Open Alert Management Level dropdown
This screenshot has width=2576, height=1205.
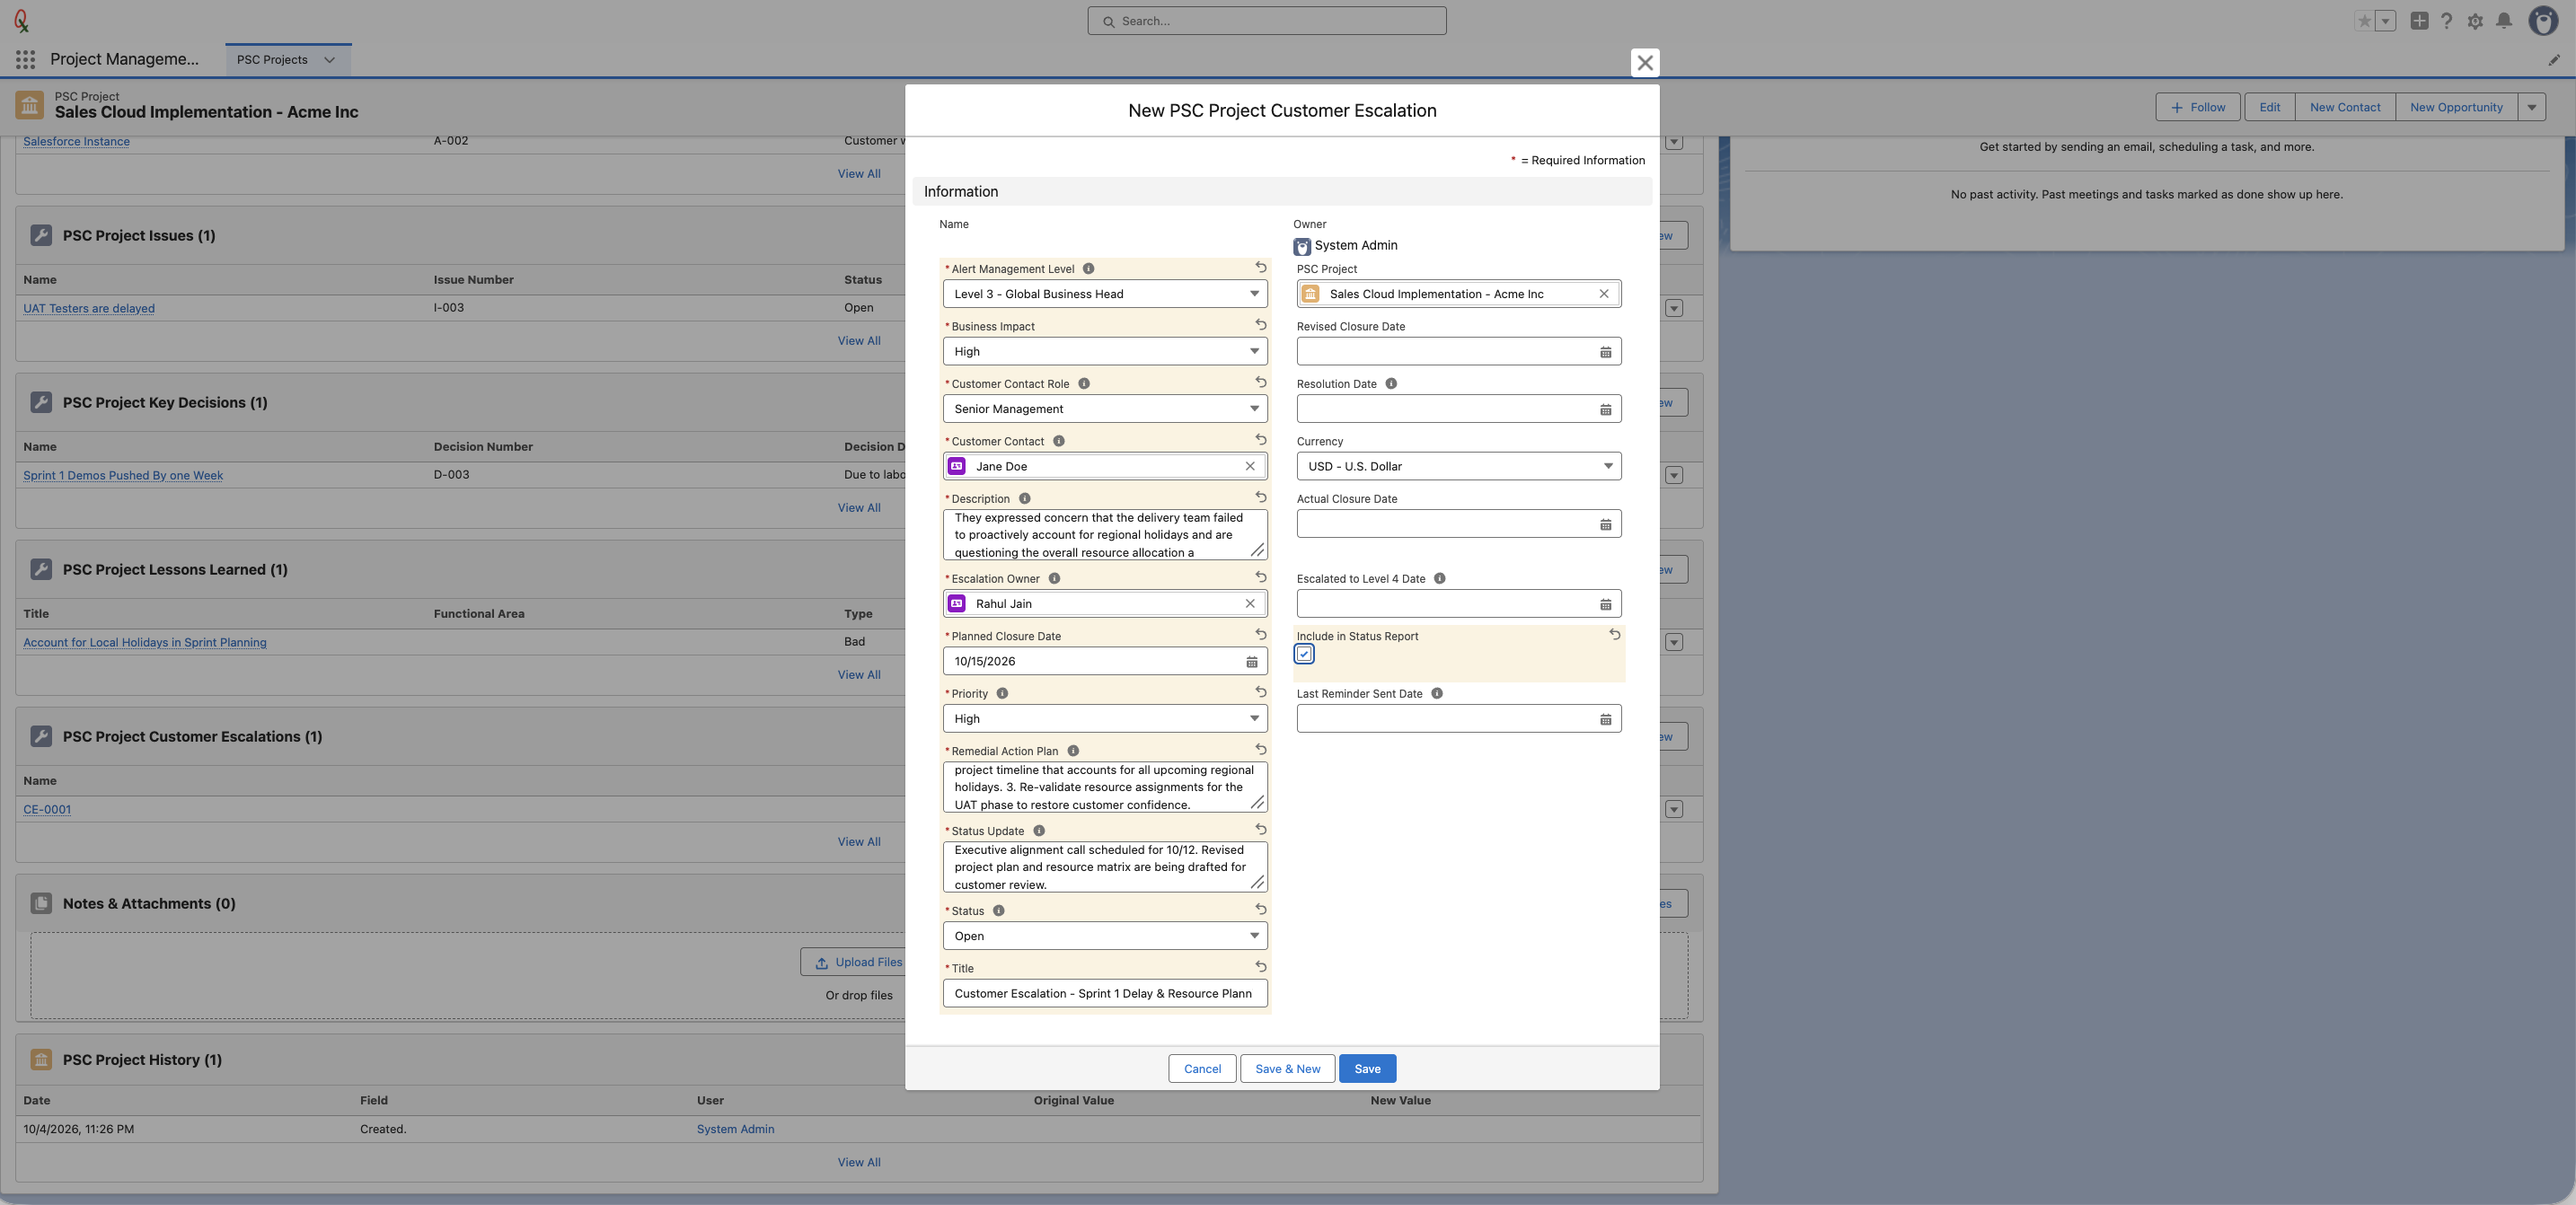tap(1105, 294)
